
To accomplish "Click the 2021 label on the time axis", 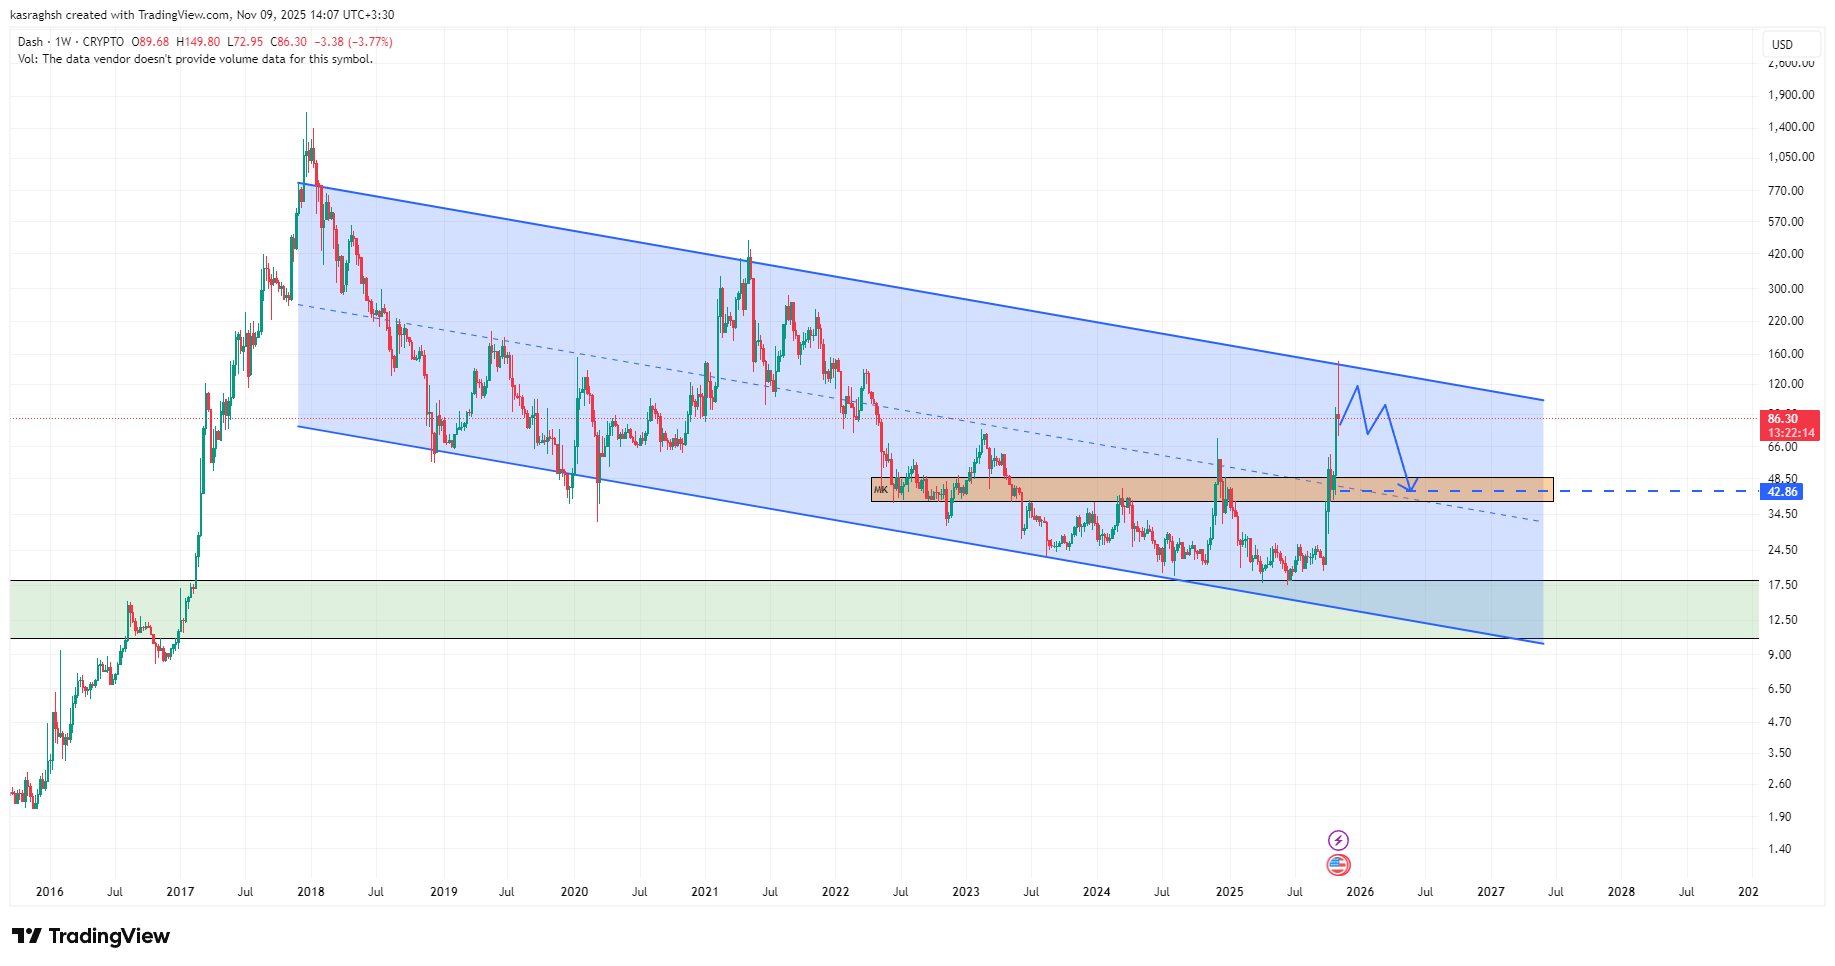I will coord(705,892).
